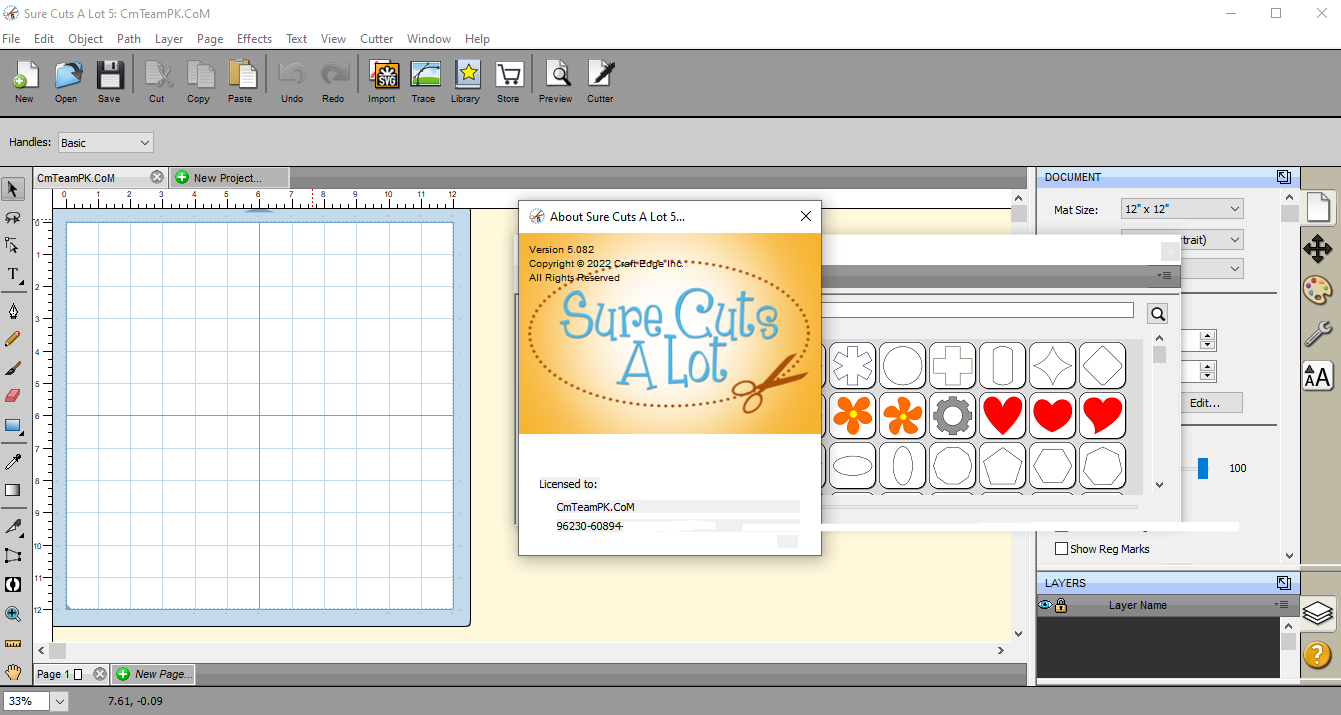
Task: Open the Text AA panel icon
Action: pyautogui.click(x=1318, y=376)
